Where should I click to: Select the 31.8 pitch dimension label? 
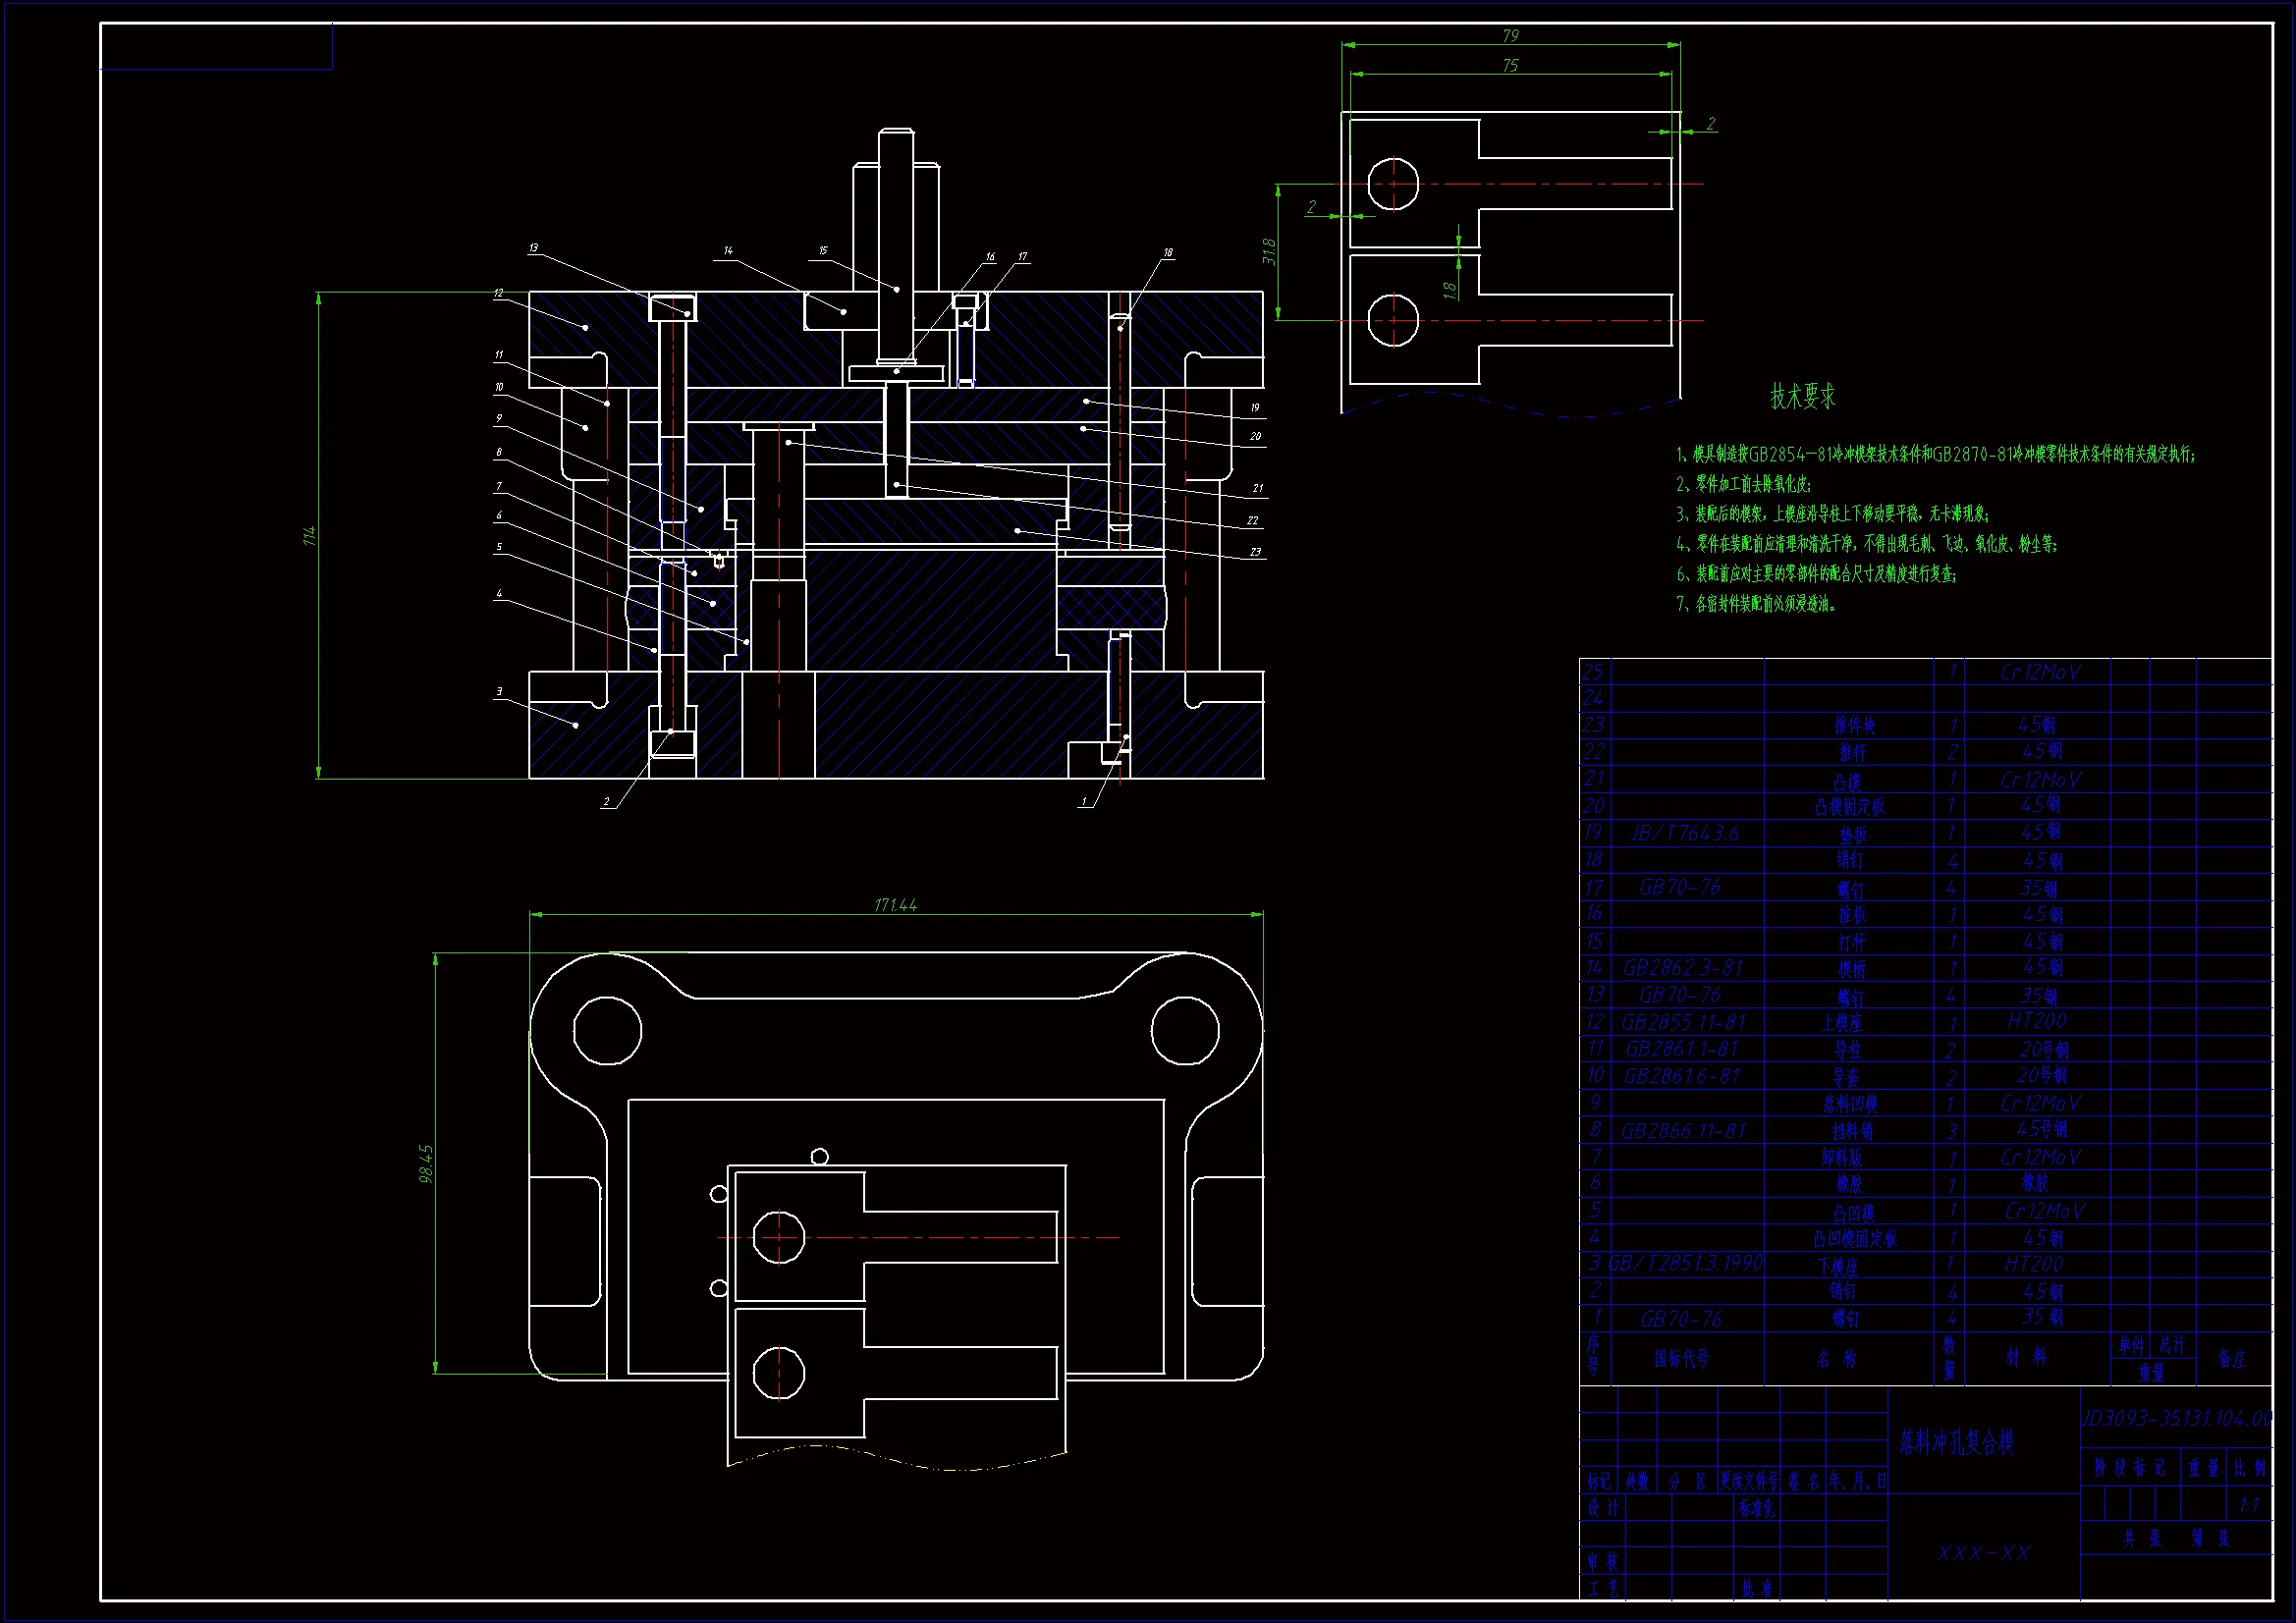pos(1269,251)
